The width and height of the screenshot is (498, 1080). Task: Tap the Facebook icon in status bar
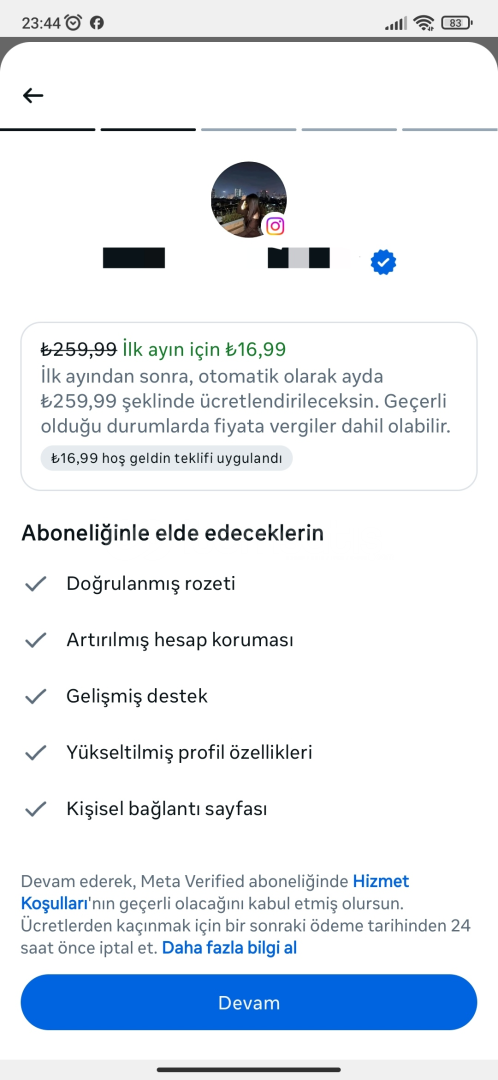point(97,23)
